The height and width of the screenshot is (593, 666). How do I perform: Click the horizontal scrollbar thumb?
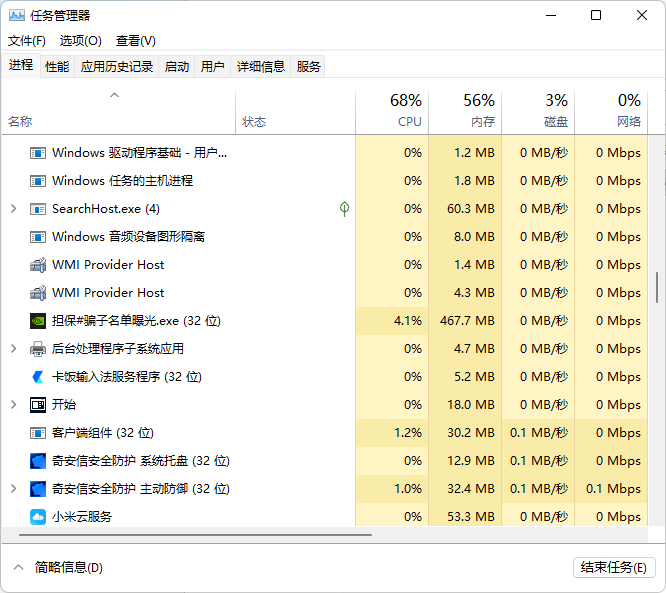click(x=195, y=535)
